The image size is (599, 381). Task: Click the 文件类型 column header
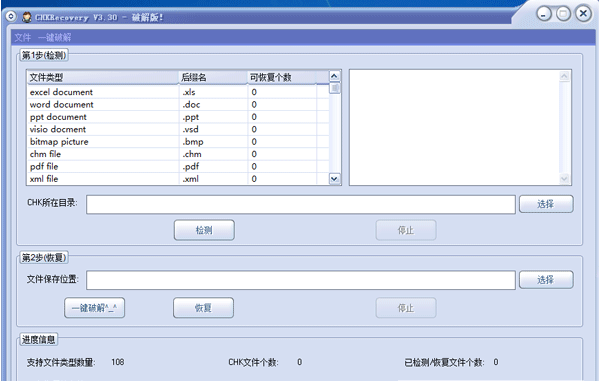(x=103, y=78)
